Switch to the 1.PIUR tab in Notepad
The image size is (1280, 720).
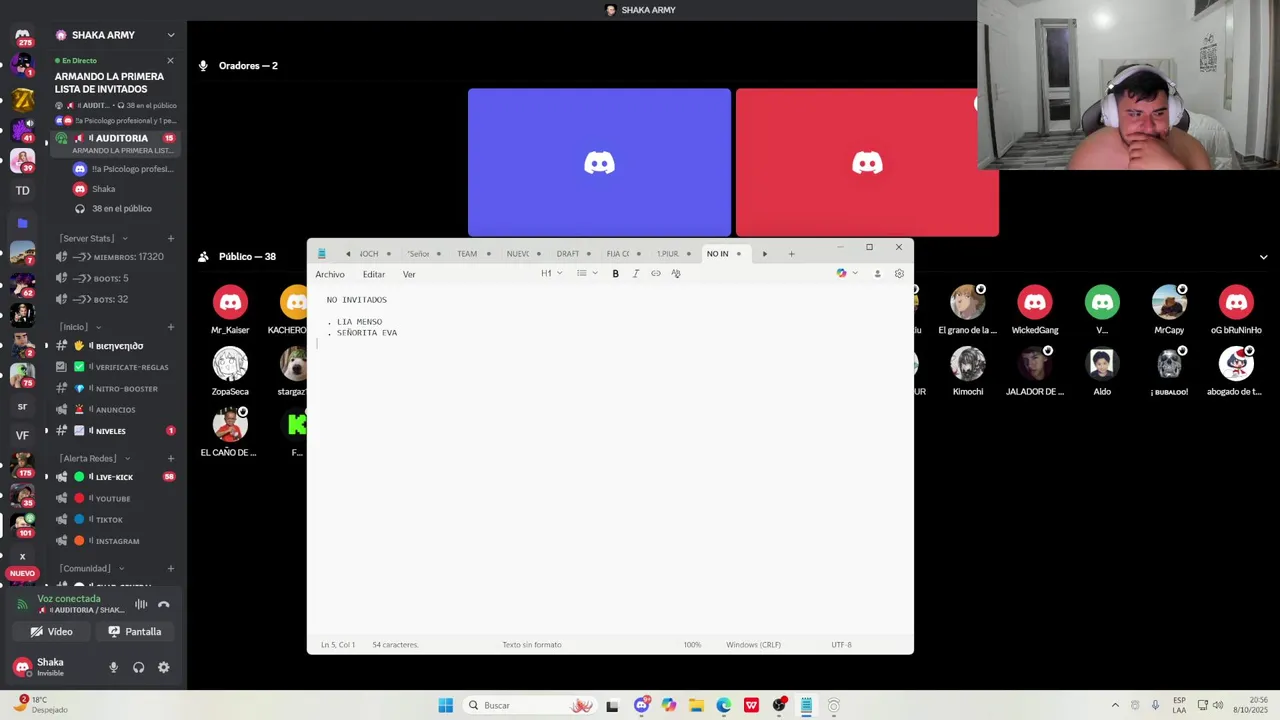(x=667, y=254)
